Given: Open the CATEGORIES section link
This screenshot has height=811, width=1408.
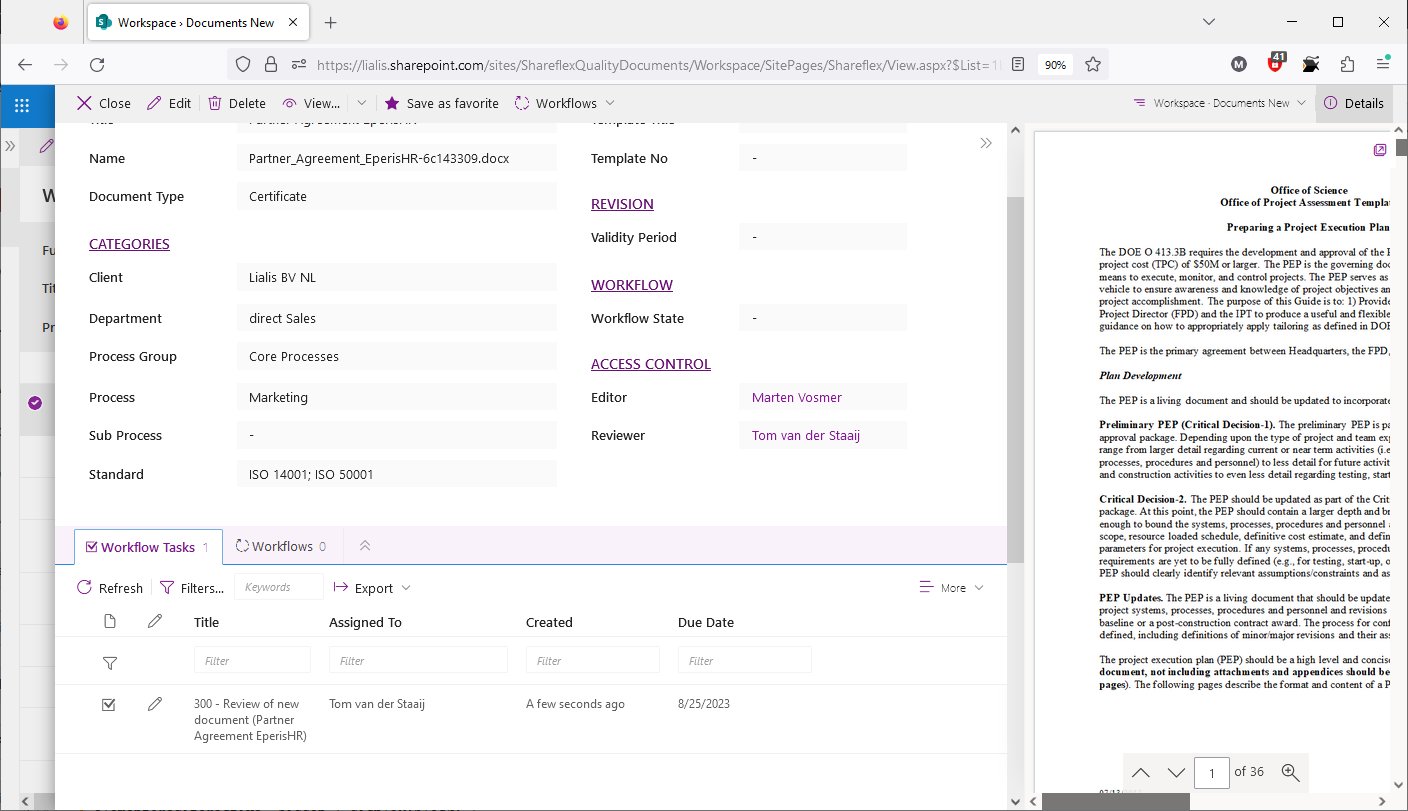Looking at the screenshot, I should [129, 244].
